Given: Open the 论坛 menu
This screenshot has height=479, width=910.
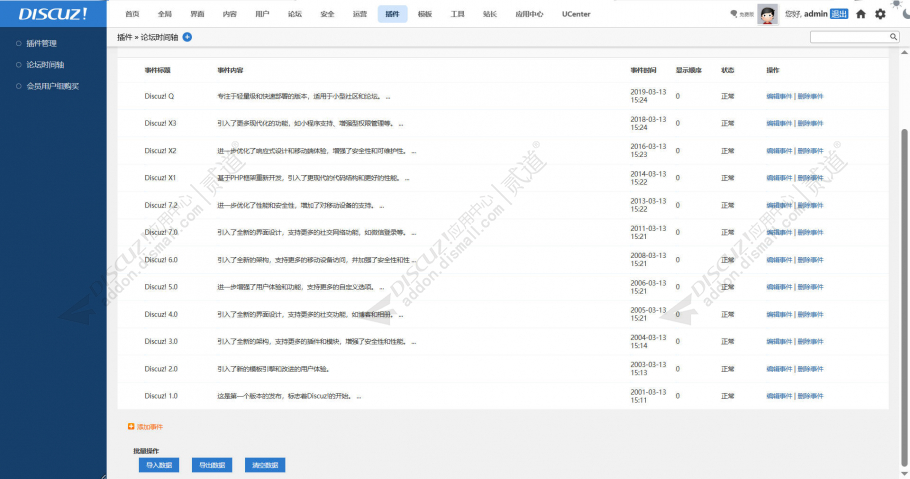Looking at the screenshot, I should [x=295, y=14].
